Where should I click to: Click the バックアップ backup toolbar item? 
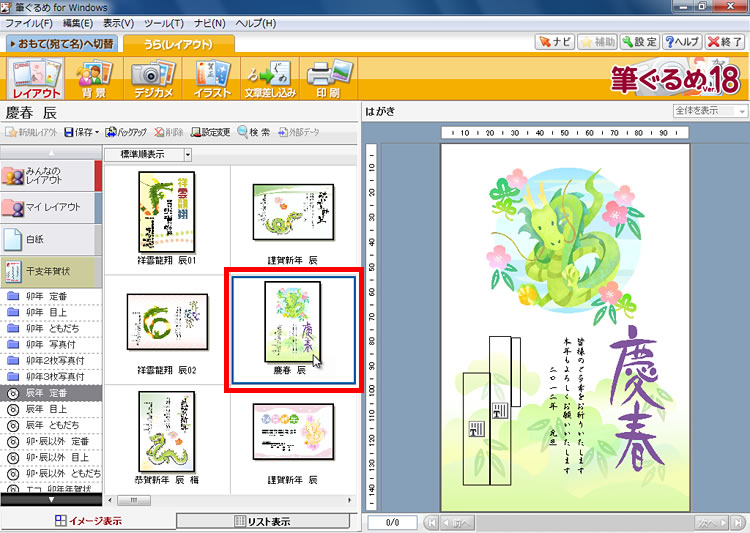click(x=126, y=132)
